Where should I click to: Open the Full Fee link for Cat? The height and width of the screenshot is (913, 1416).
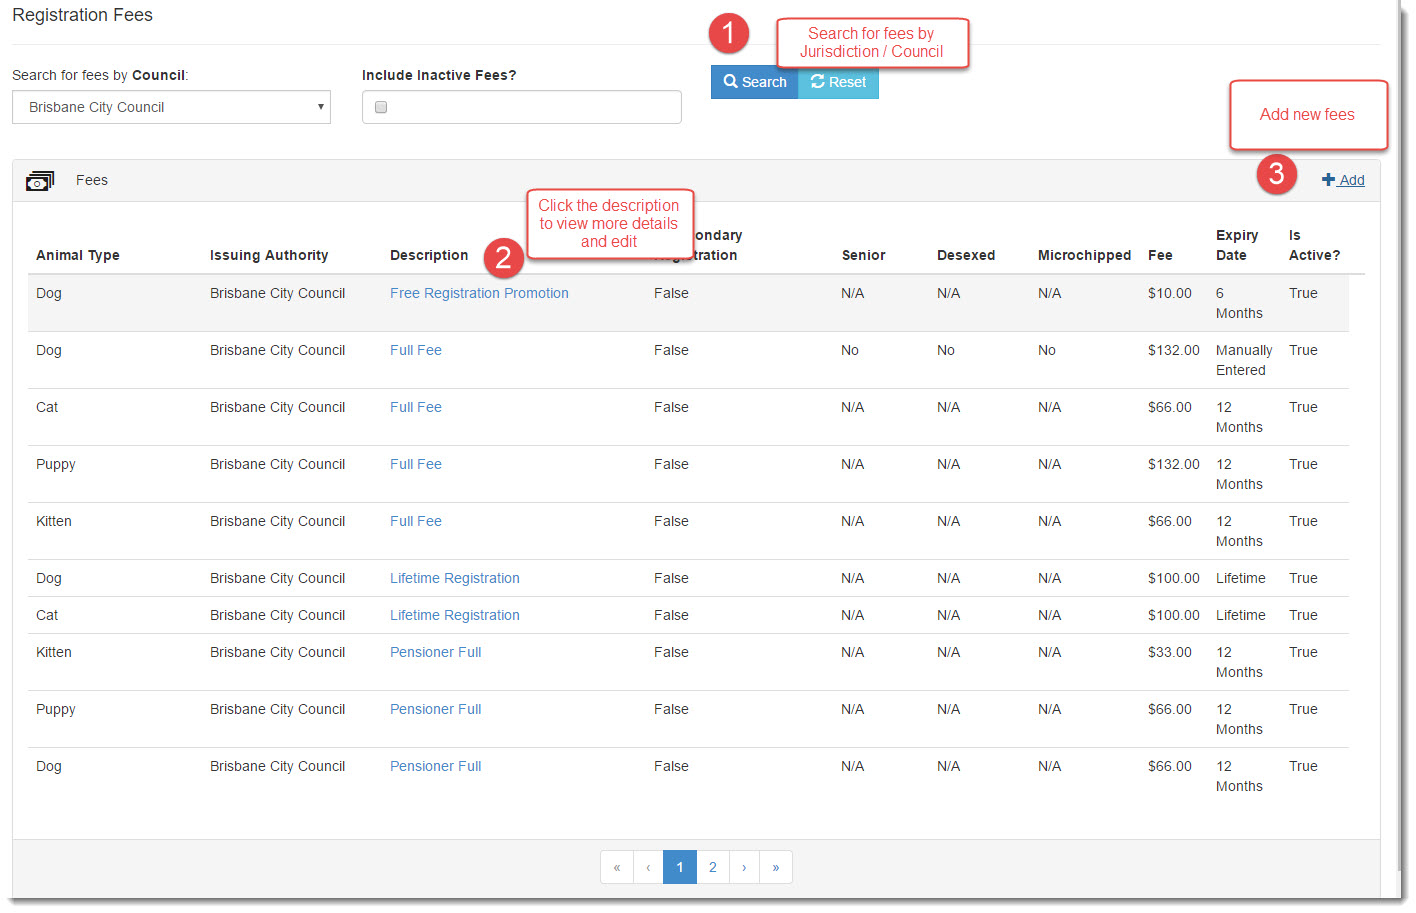coord(416,407)
